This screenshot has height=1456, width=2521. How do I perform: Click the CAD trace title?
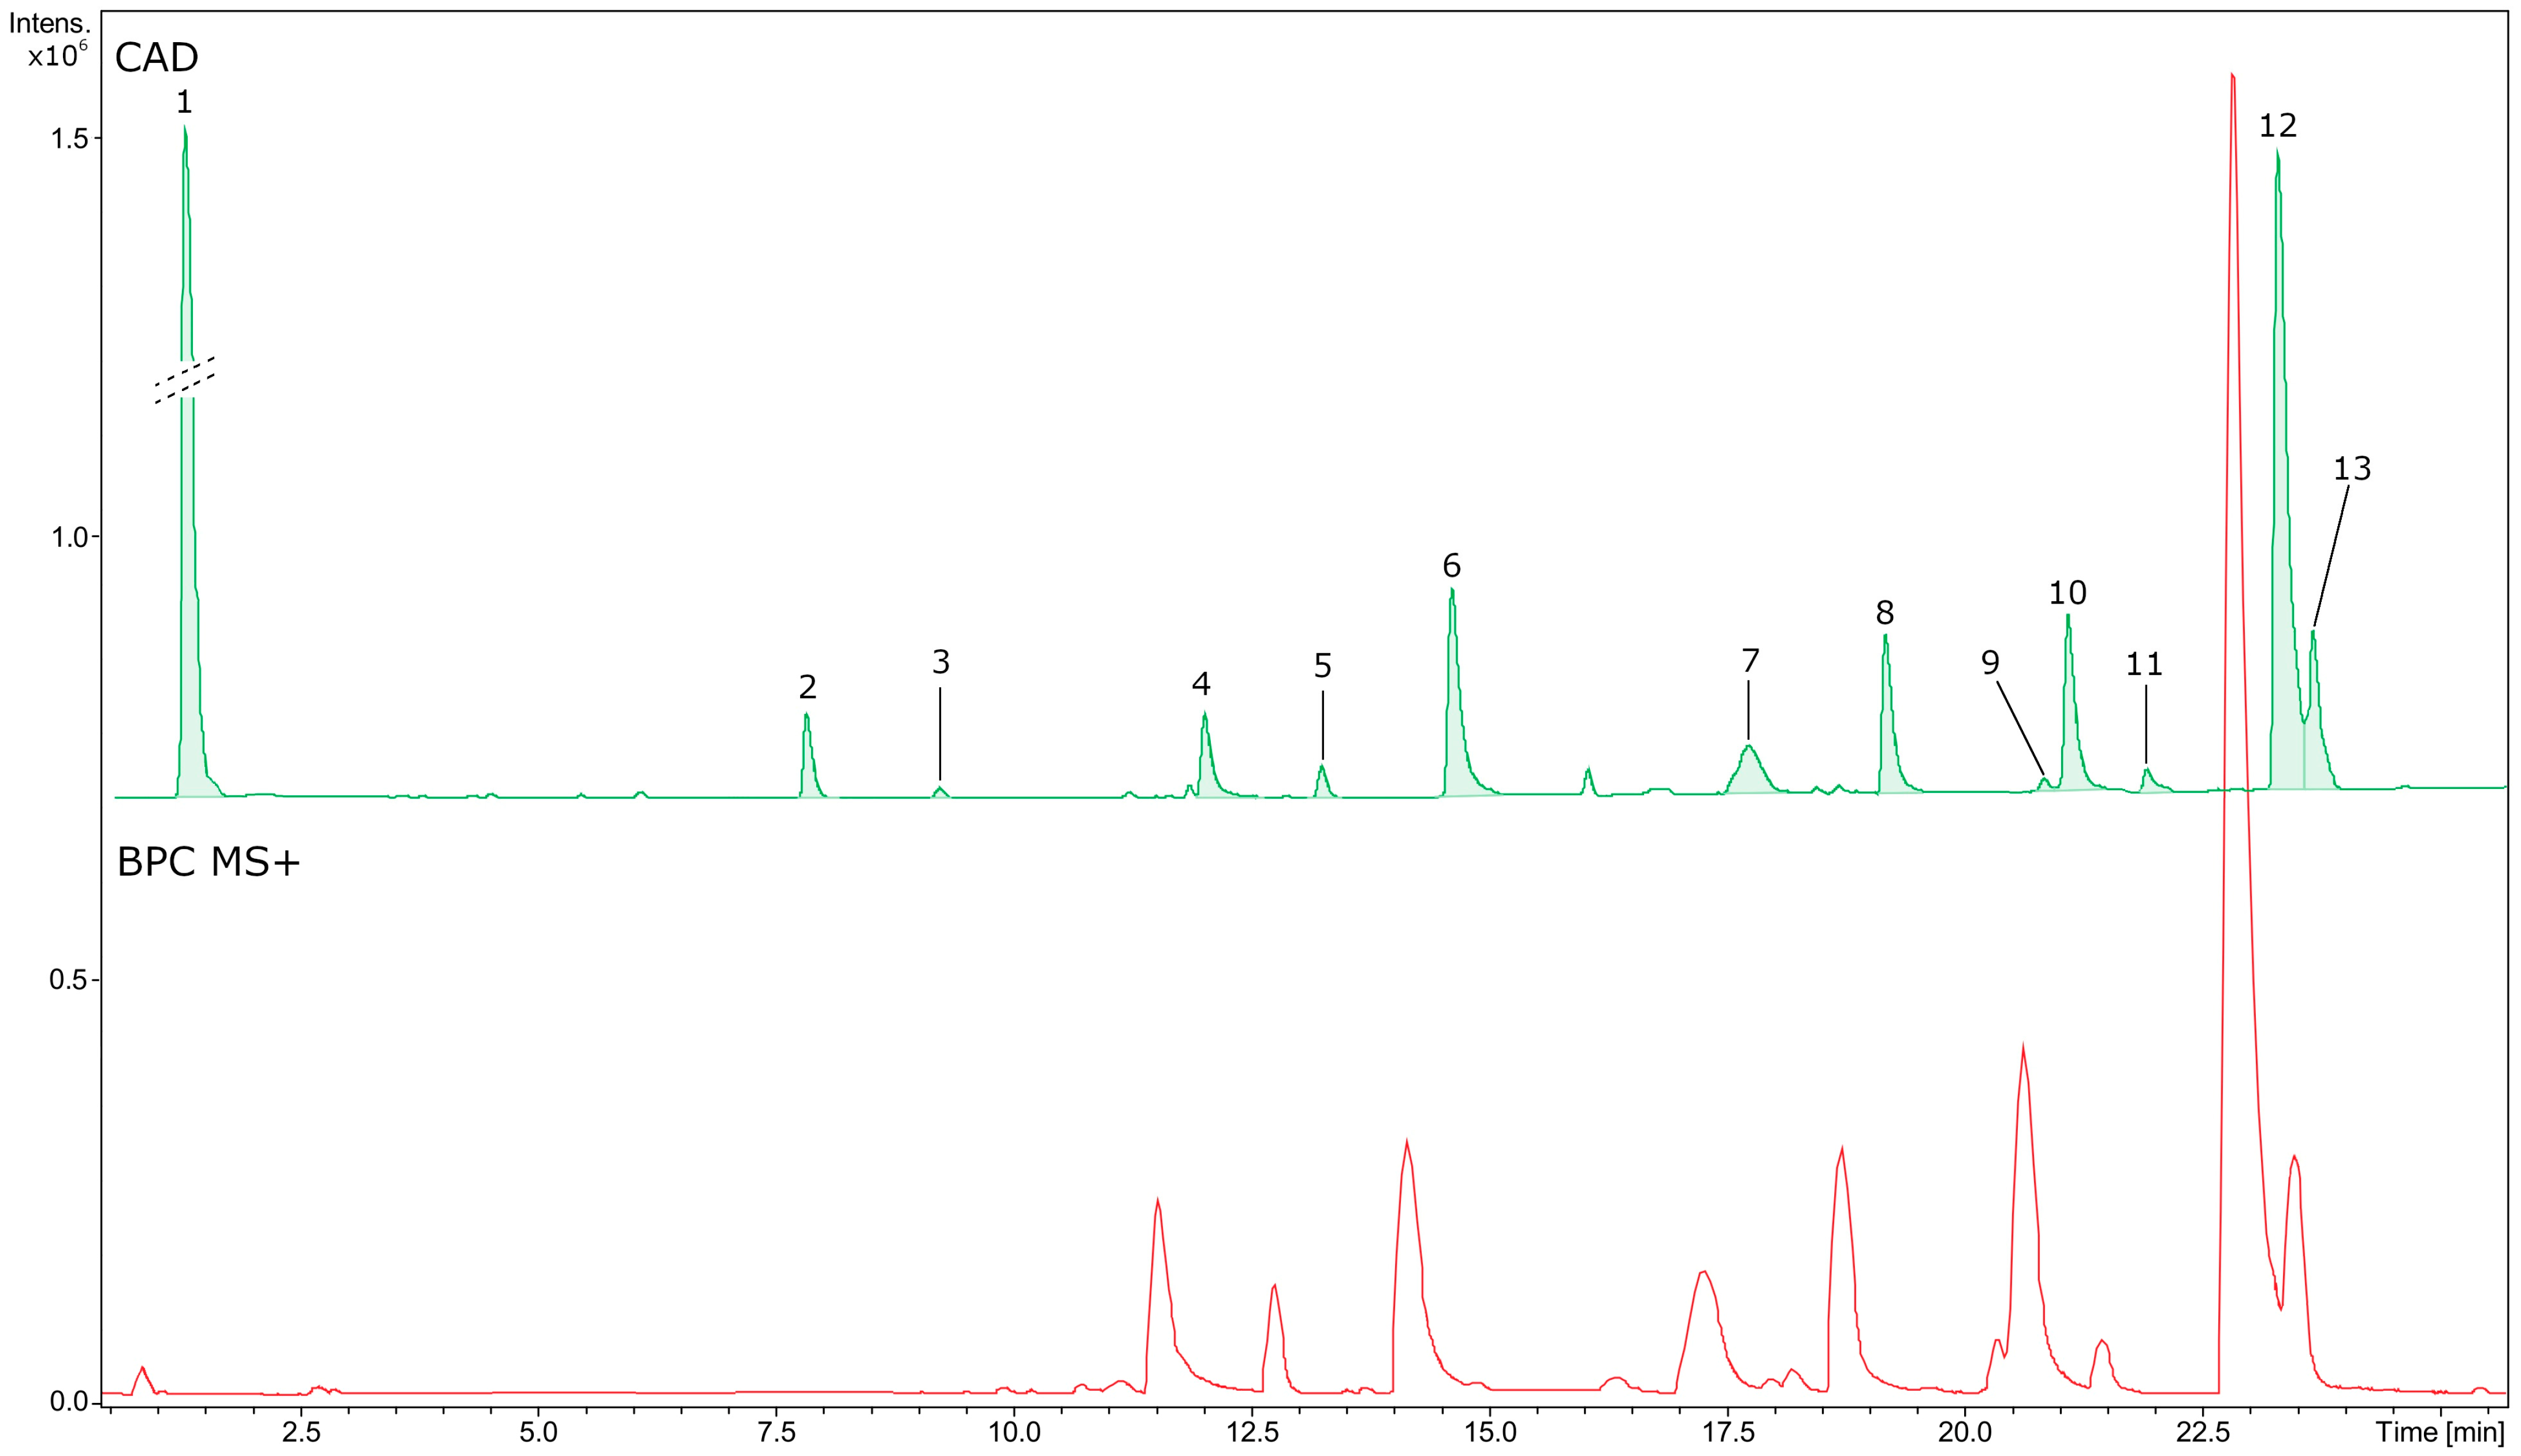[x=157, y=58]
